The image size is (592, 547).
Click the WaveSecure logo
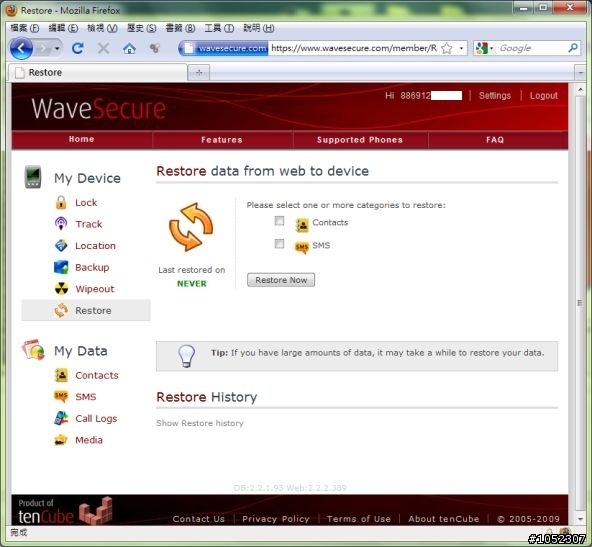[x=99, y=108]
